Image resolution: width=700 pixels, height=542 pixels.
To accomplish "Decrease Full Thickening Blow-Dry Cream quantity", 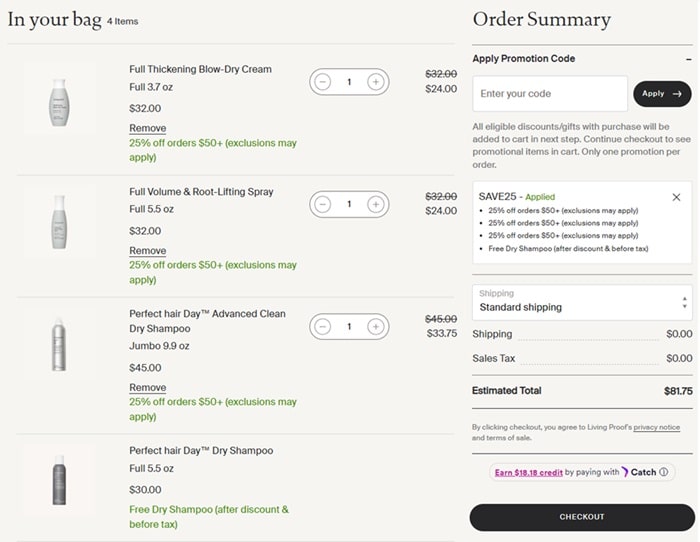I will click(323, 82).
